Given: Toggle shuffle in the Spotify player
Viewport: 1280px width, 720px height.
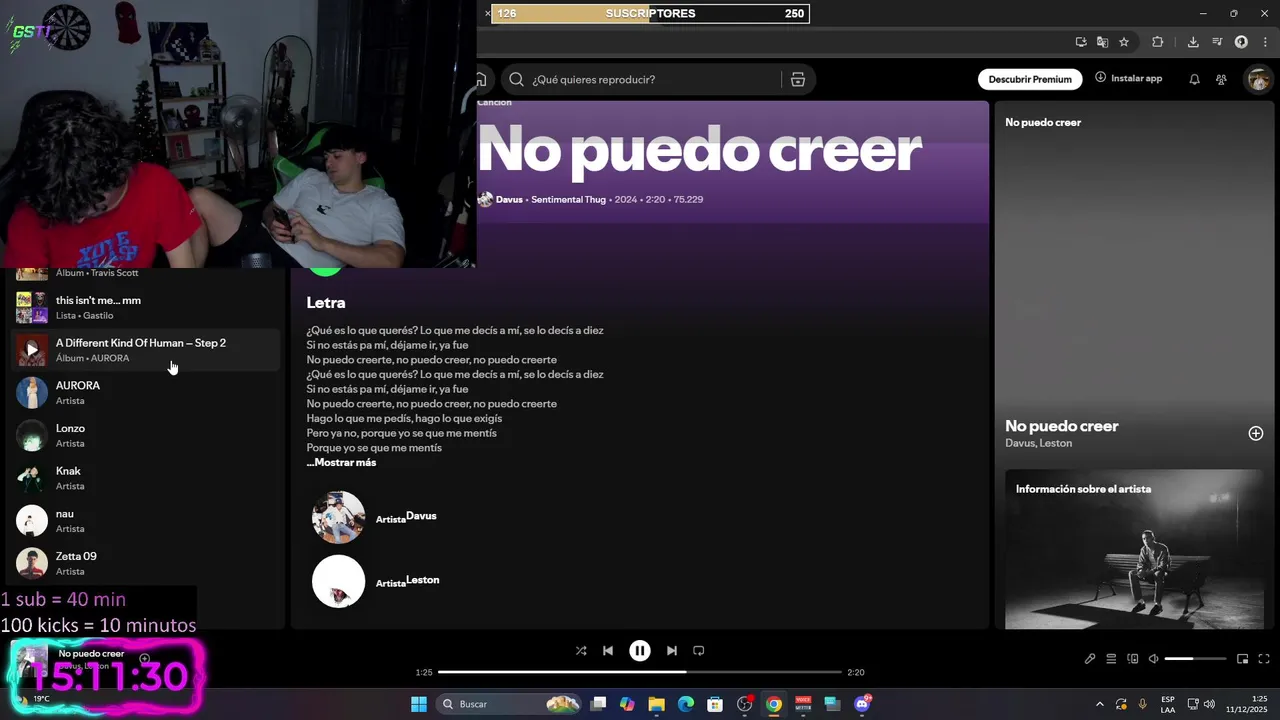Looking at the screenshot, I should click(581, 651).
